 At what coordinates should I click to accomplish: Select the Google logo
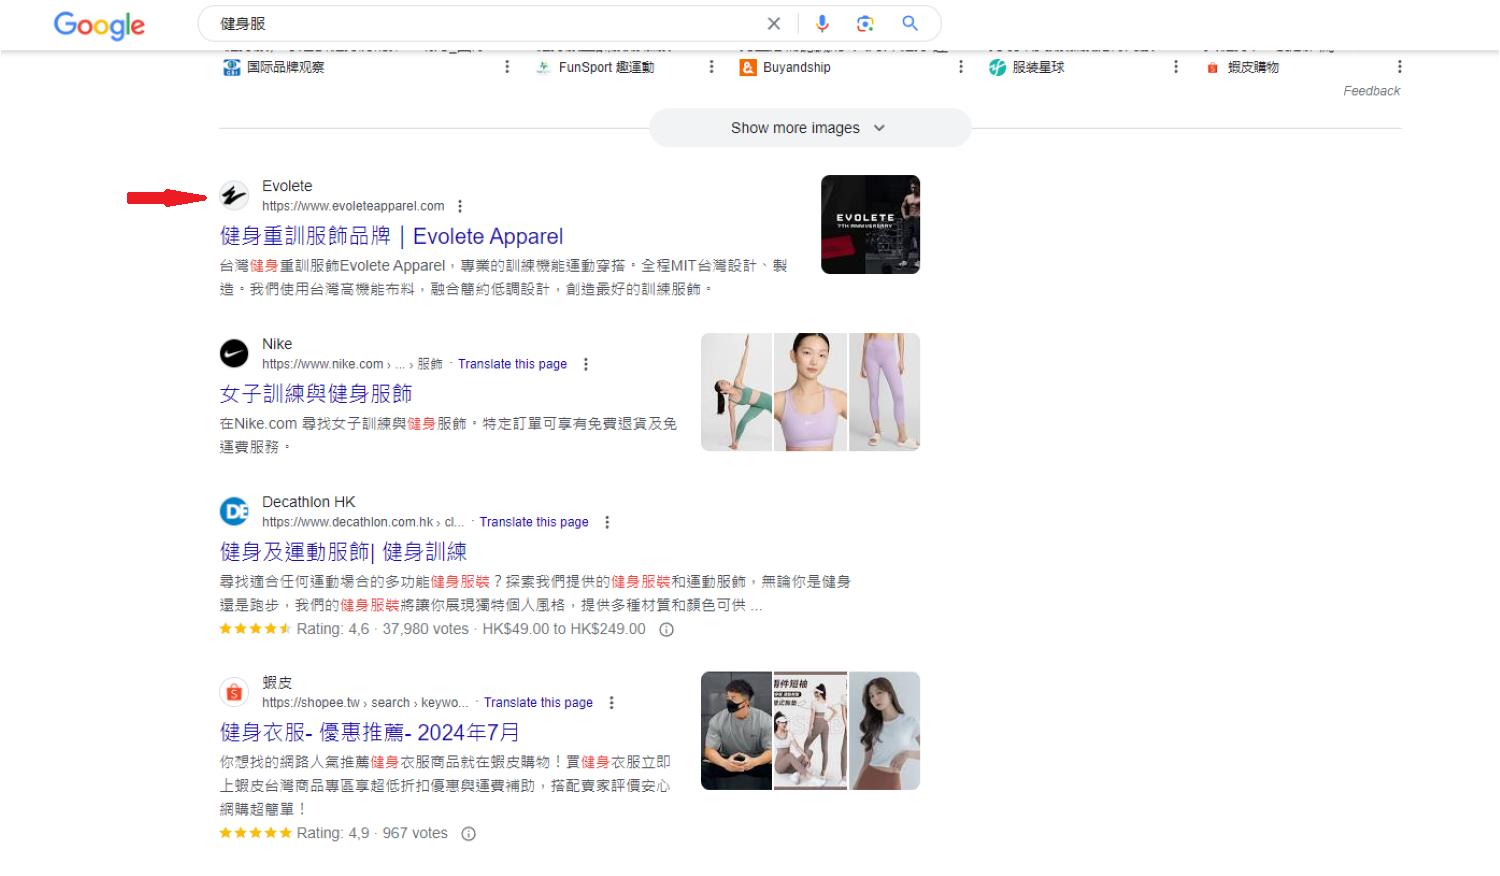(x=98, y=26)
